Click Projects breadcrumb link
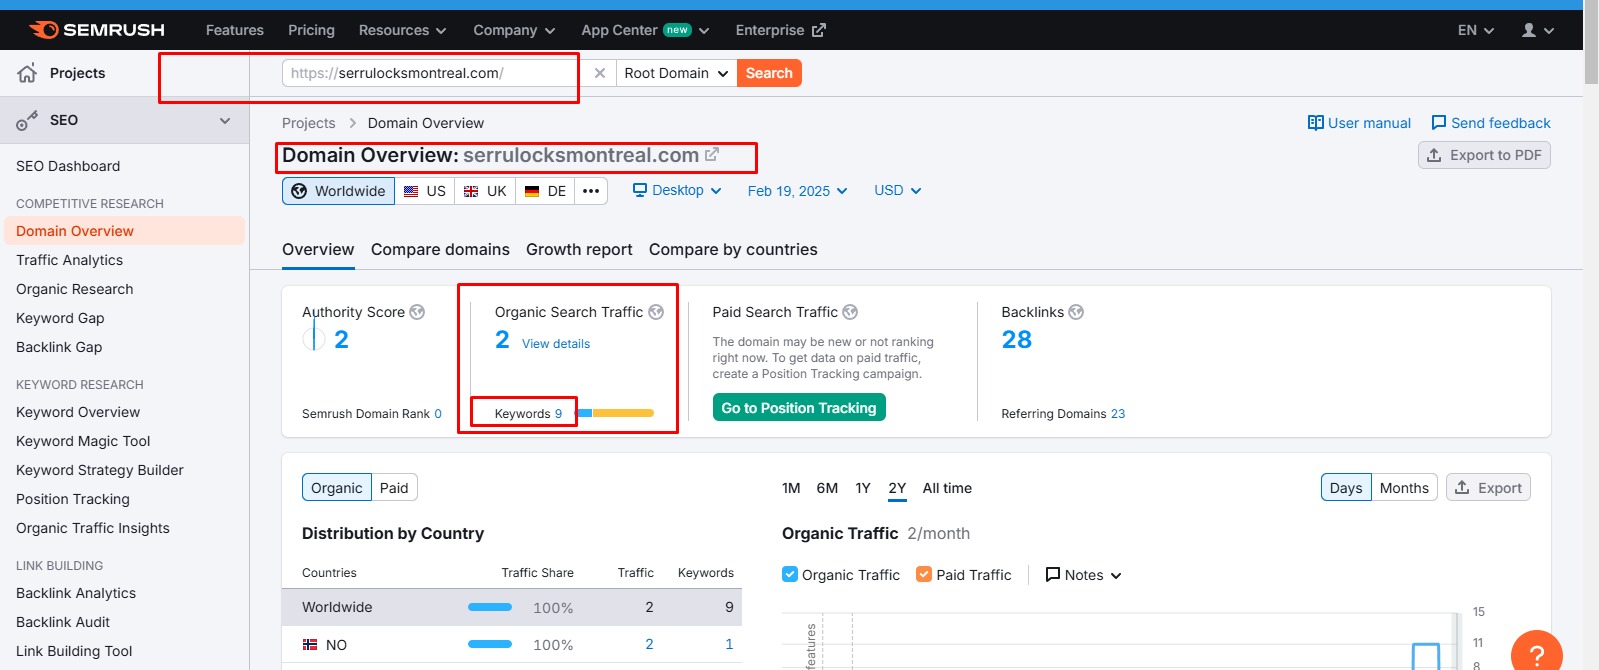The image size is (1599, 670). point(308,123)
